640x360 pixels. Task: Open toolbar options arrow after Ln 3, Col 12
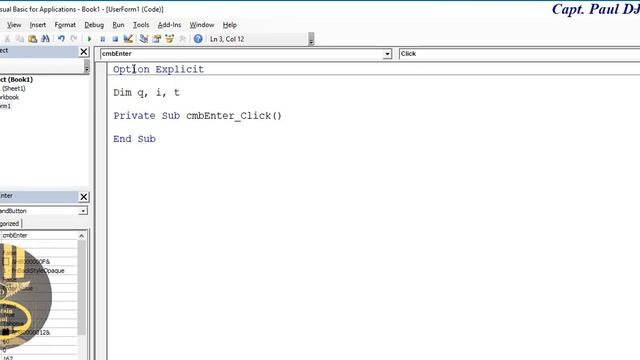tap(311, 40)
